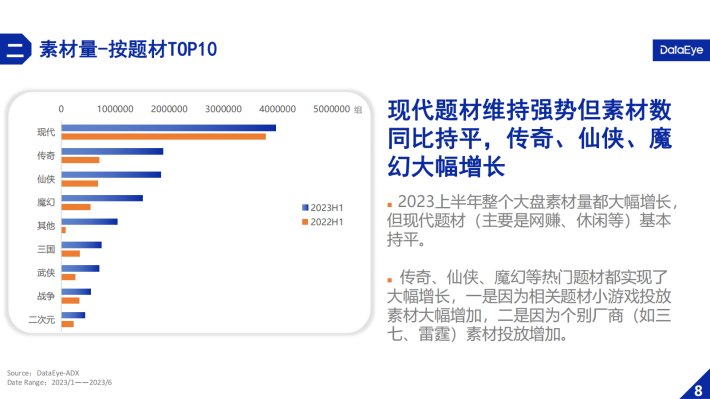Click the Source: DataEye-ADX footnote

tap(43, 373)
